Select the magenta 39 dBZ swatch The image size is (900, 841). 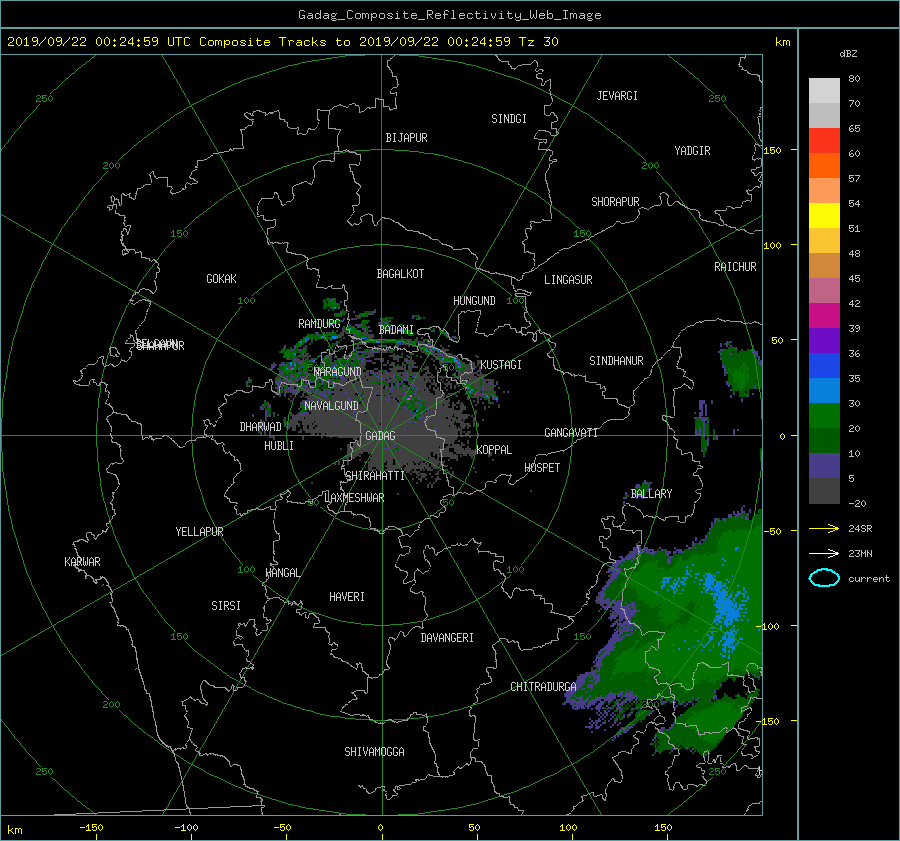tap(824, 315)
